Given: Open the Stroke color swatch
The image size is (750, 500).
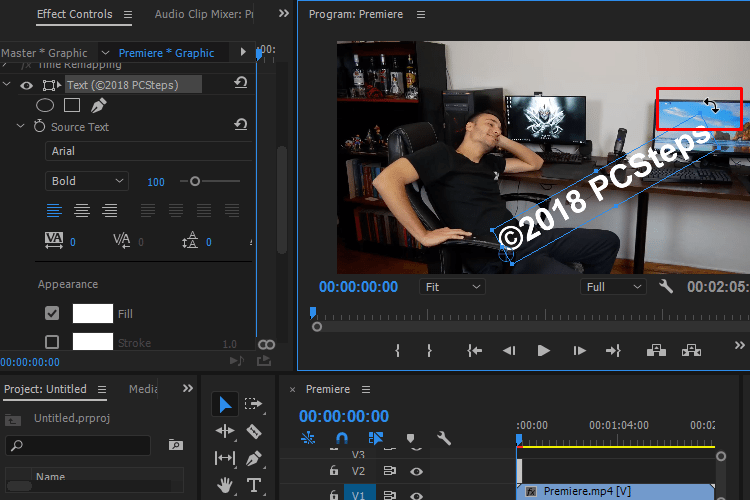Looking at the screenshot, I should click(x=93, y=342).
